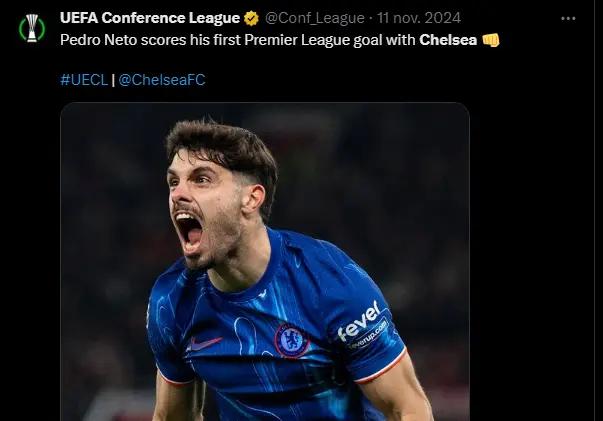Open the Pedro Neto celebration photo
The image size is (603, 421).
(x=264, y=262)
